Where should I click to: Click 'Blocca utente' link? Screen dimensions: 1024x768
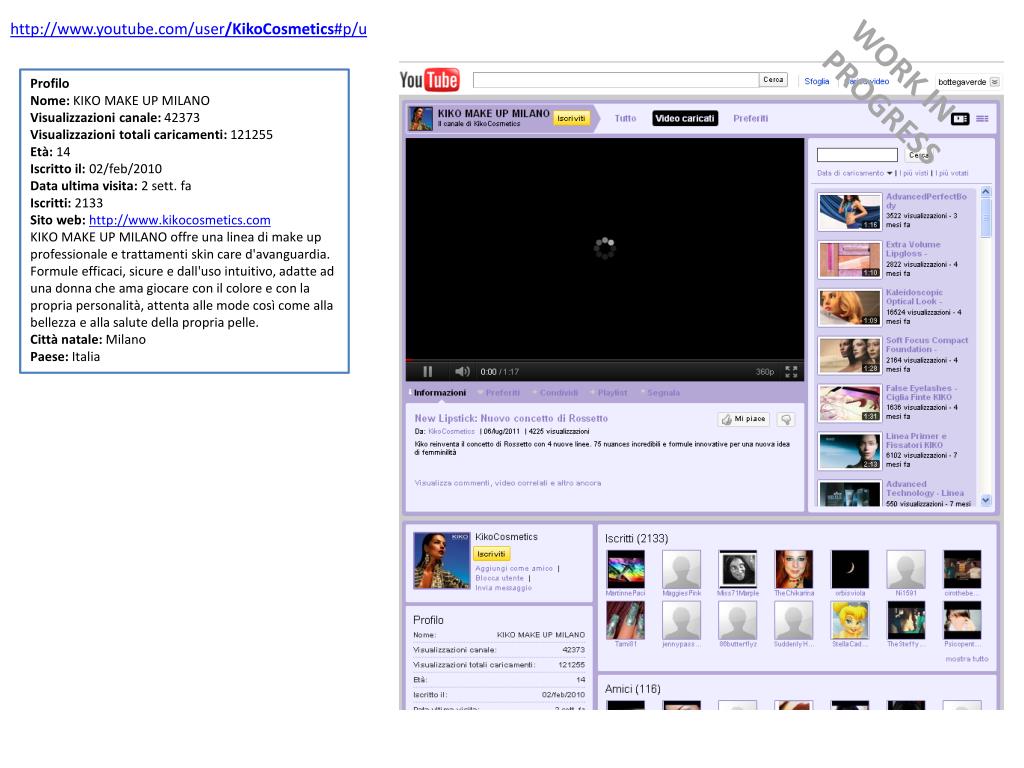pyautogui.click(x=499, y=578)
